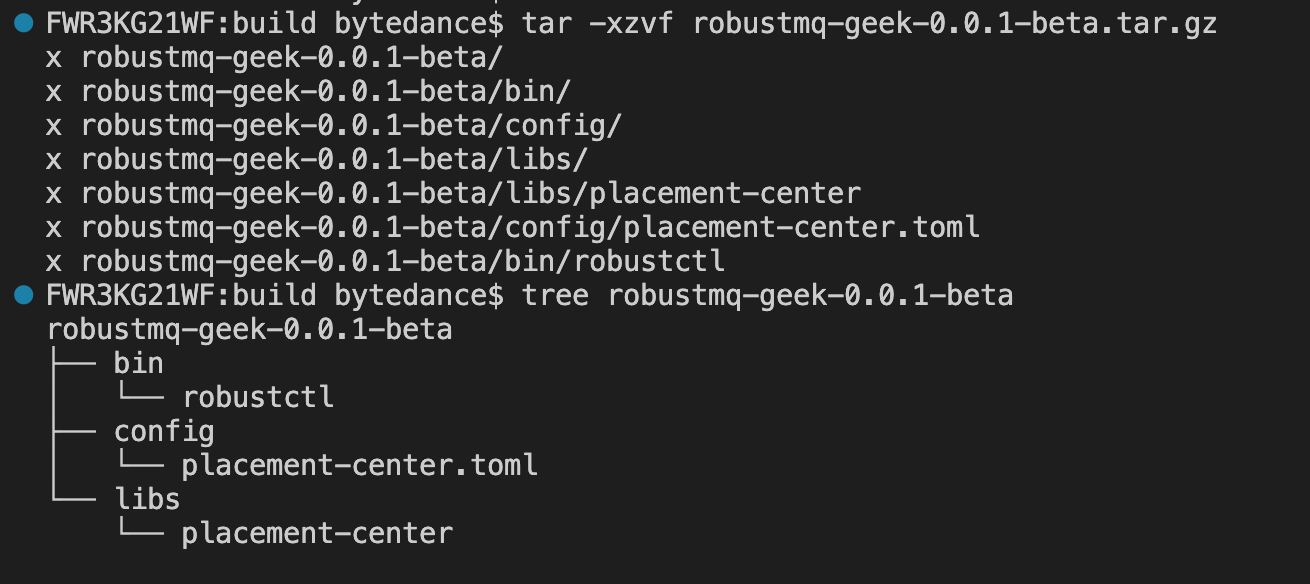Click the tree command text in the terminal
Viewport: 1310px width, 584px height.
pyautogui.click(x=767, y=295)
